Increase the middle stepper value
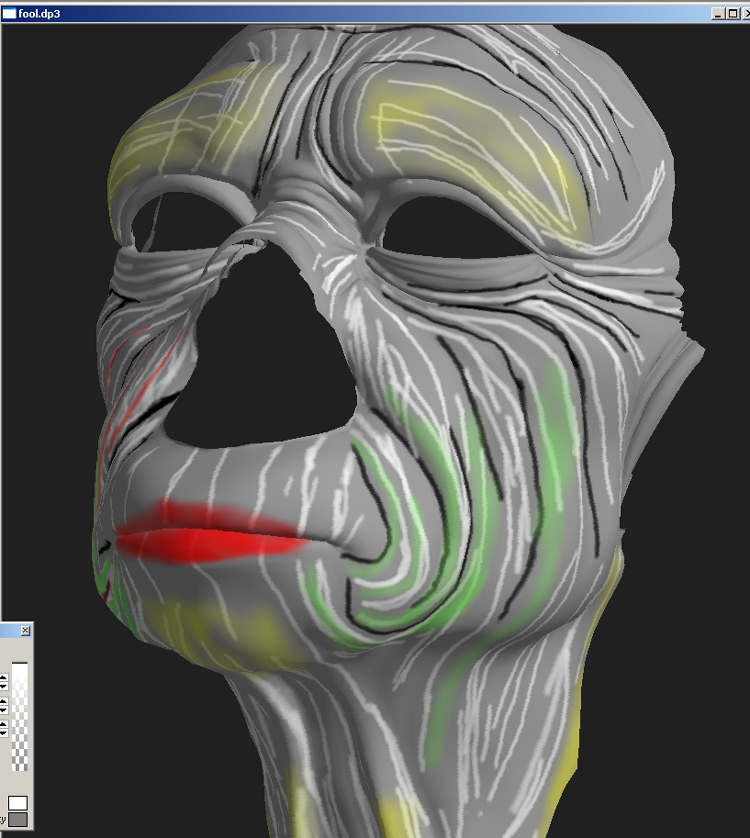The width and height of the screenshot is (750, 838). coord(3,701)
